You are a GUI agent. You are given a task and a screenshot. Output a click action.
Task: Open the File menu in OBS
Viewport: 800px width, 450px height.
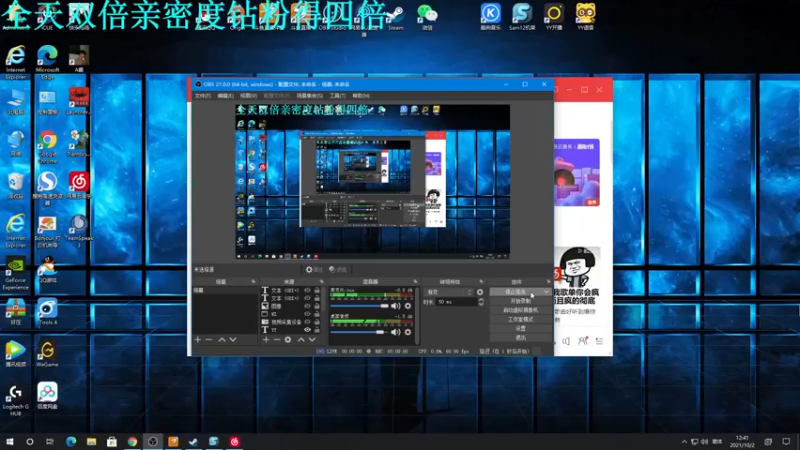click(x=203, y=96)
